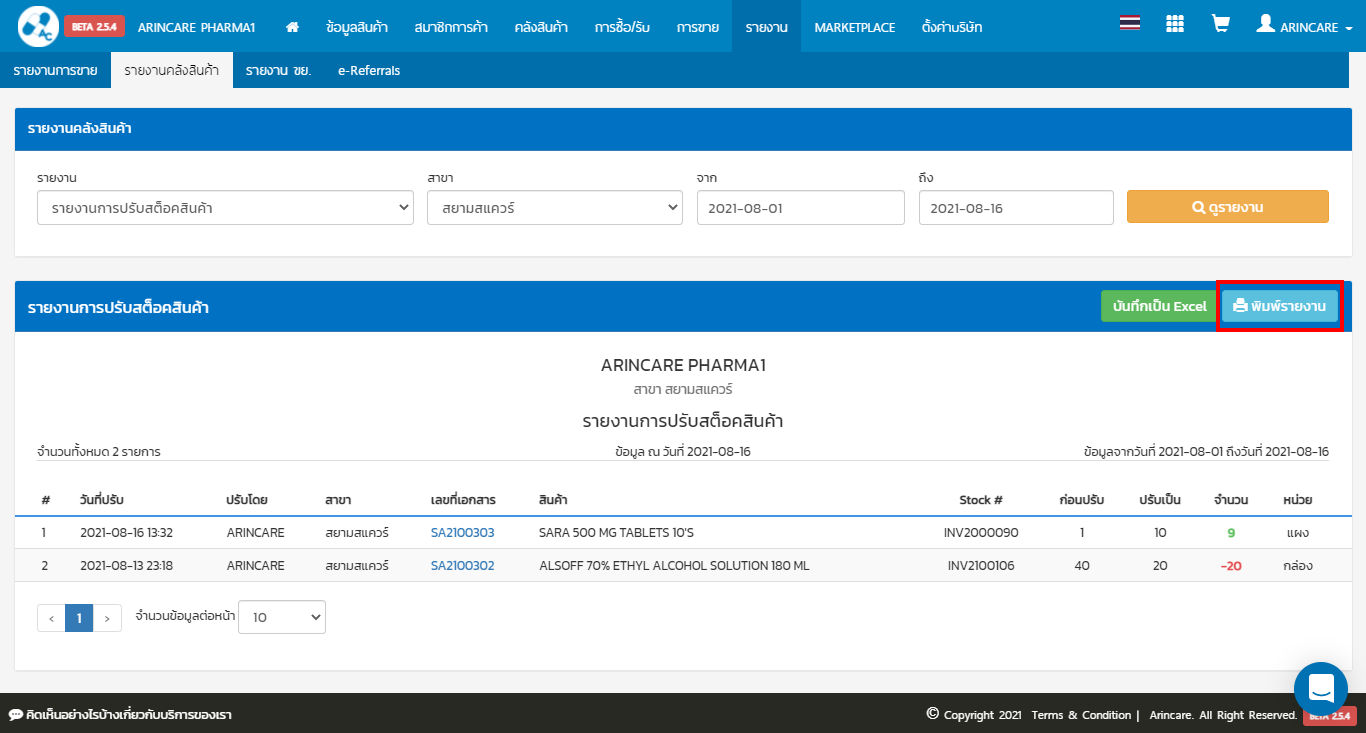Click the BETA 2.5.4 badge in navbar

[x=94, y=27]
